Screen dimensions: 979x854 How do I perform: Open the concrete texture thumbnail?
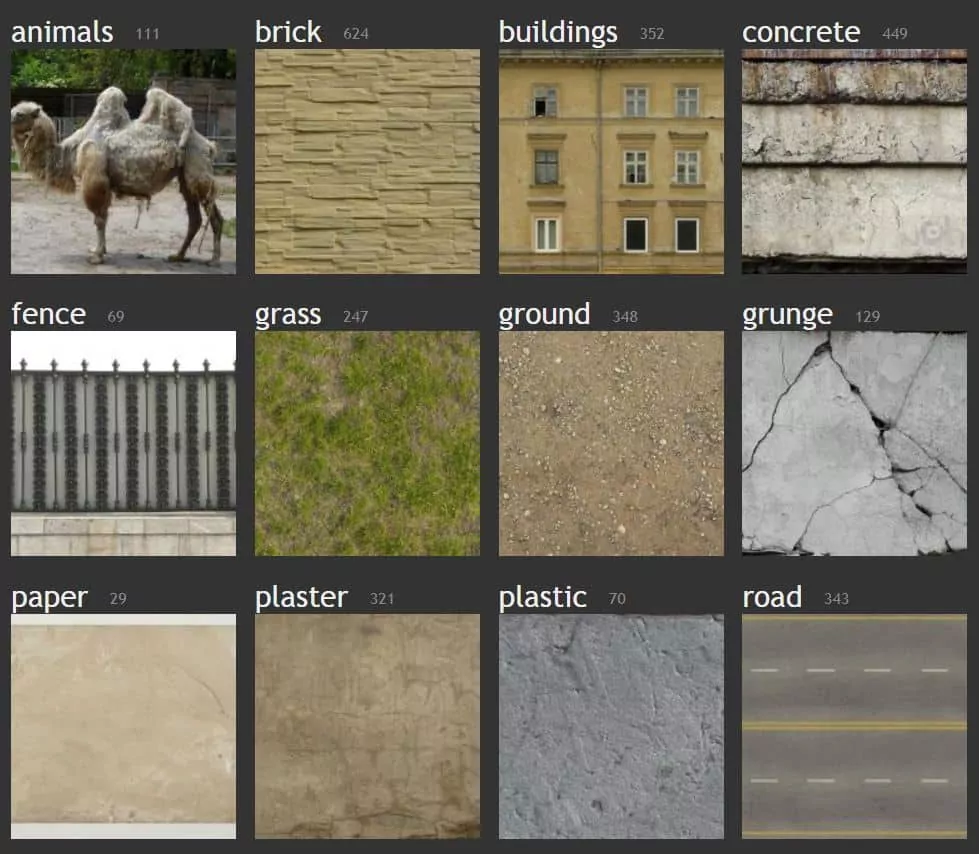pyautogui.click(x=854, y=162)
